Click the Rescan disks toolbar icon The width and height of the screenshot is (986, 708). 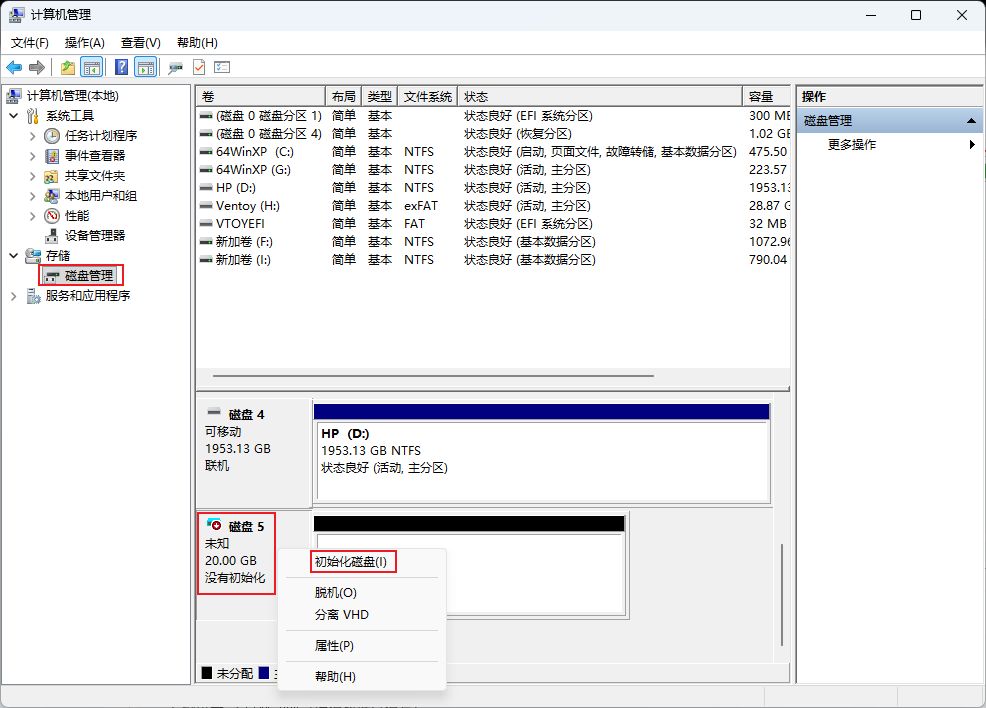[x=176, y=67]
